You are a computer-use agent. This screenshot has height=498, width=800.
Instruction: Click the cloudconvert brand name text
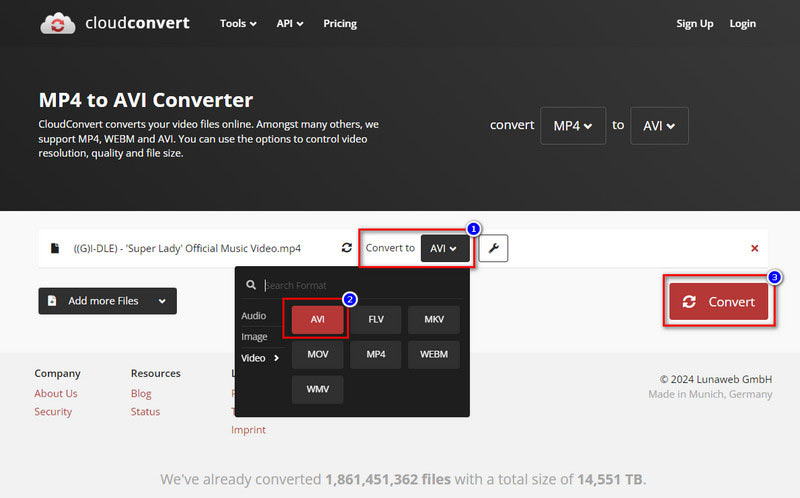[137, 23]
